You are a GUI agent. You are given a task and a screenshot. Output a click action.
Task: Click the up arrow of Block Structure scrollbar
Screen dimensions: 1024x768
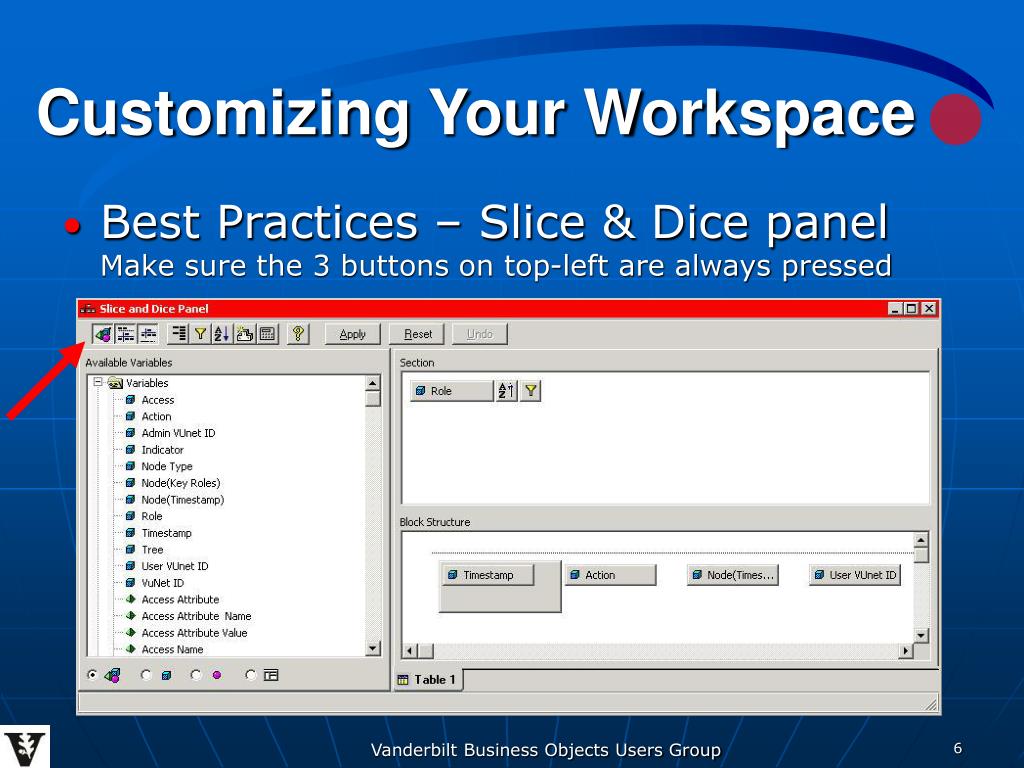[921, 540]
